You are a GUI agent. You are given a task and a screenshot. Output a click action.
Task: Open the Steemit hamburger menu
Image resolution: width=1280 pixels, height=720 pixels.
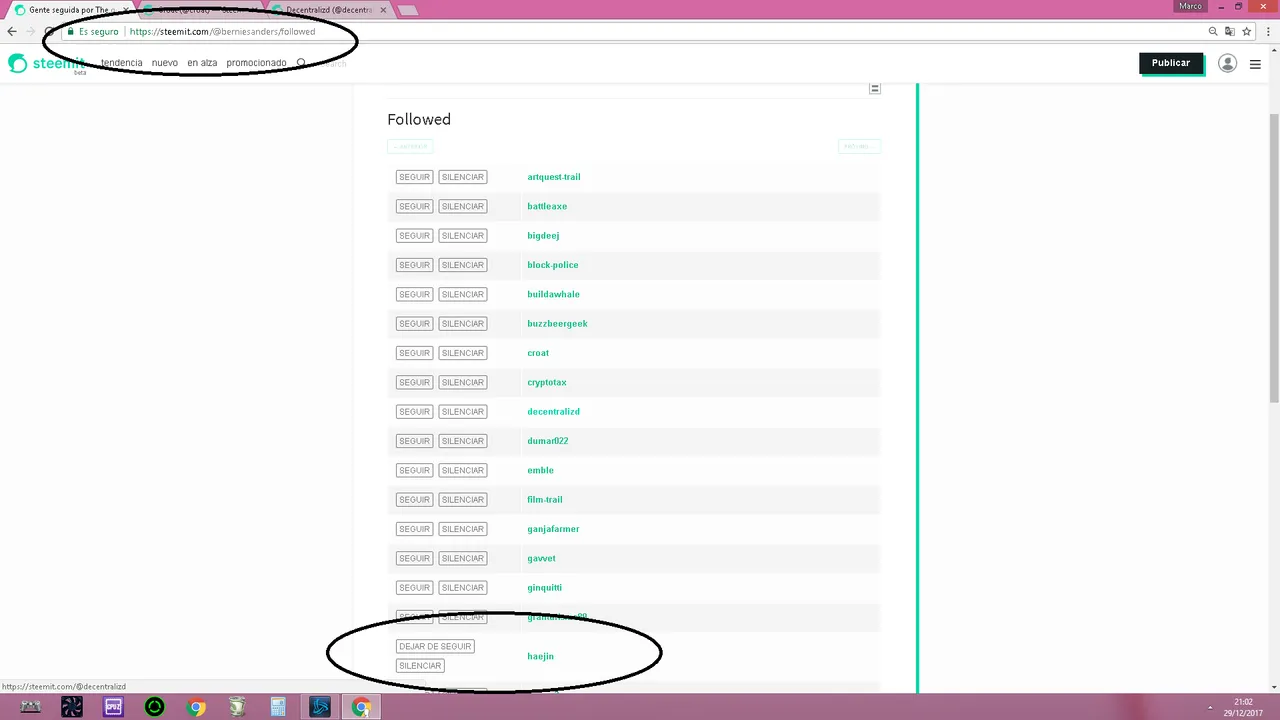pyautogui.click(x=1255, y=64)
